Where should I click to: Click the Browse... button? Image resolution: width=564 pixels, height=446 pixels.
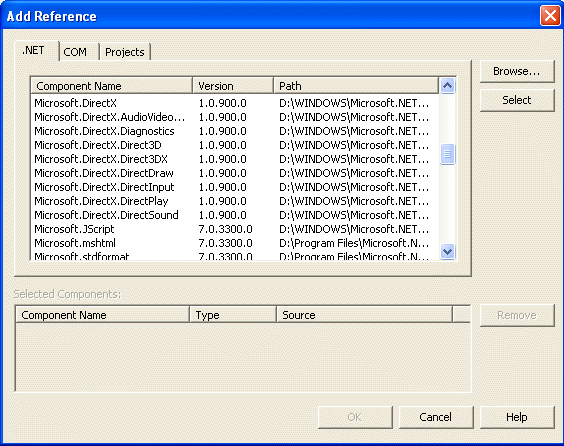click(517, 71)
